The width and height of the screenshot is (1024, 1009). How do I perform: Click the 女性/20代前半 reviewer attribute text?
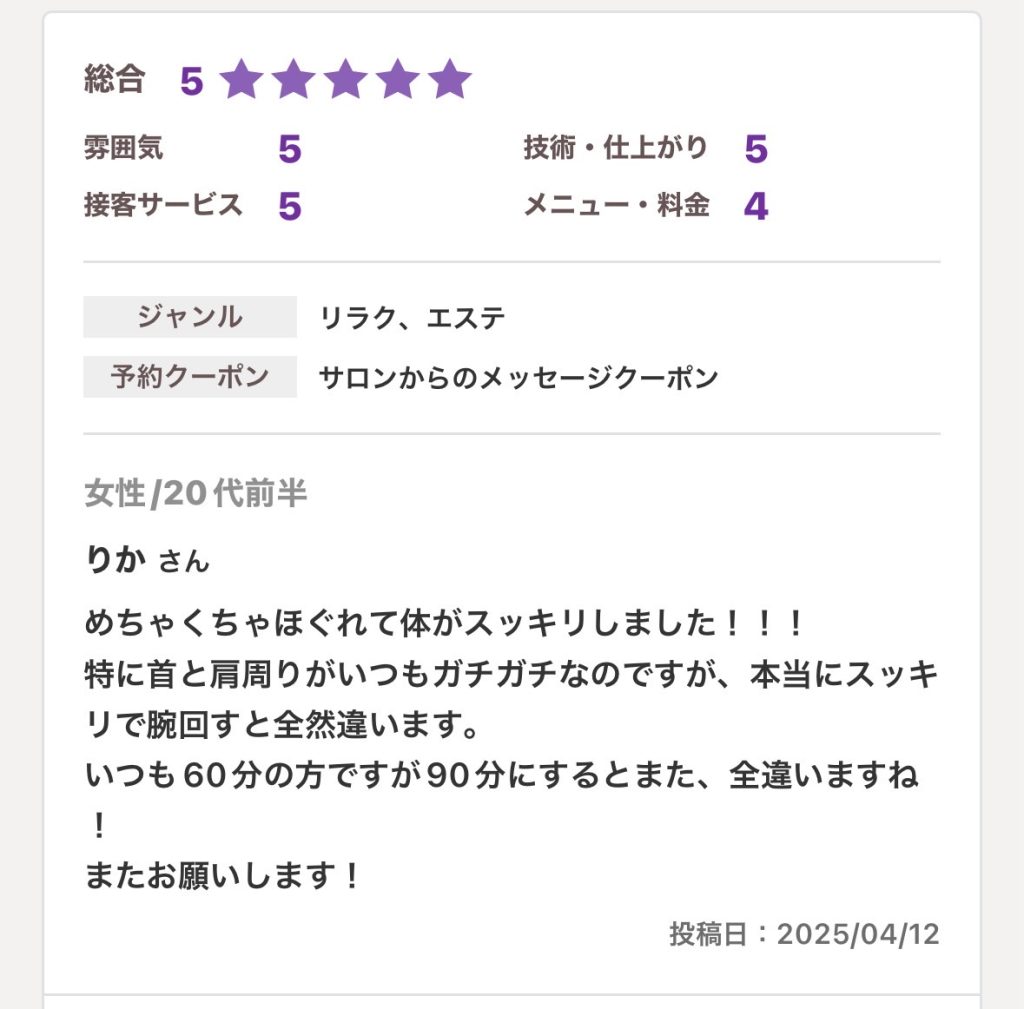[x=195, y=493]
